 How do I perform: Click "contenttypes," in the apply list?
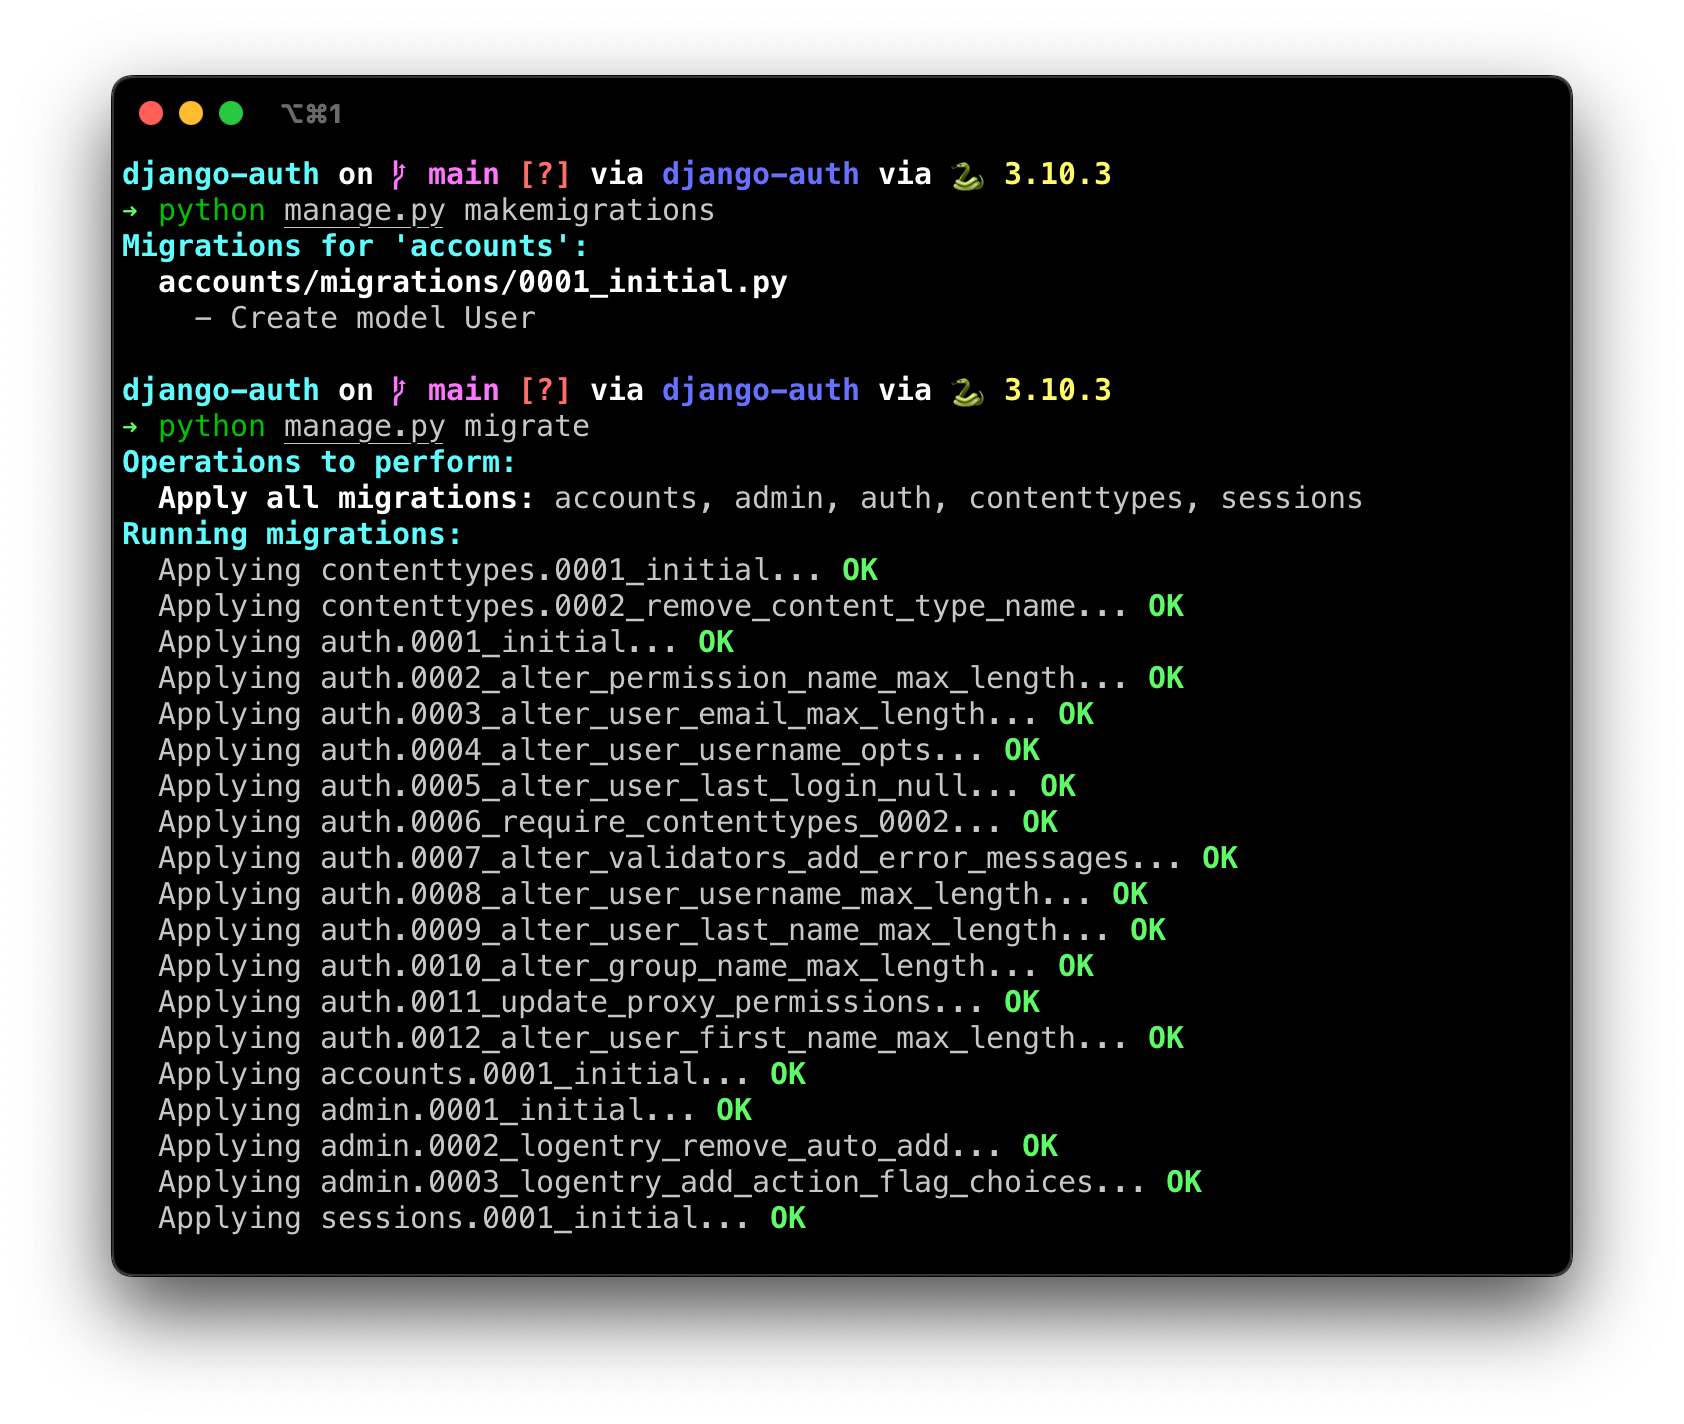coord(1084,499)
